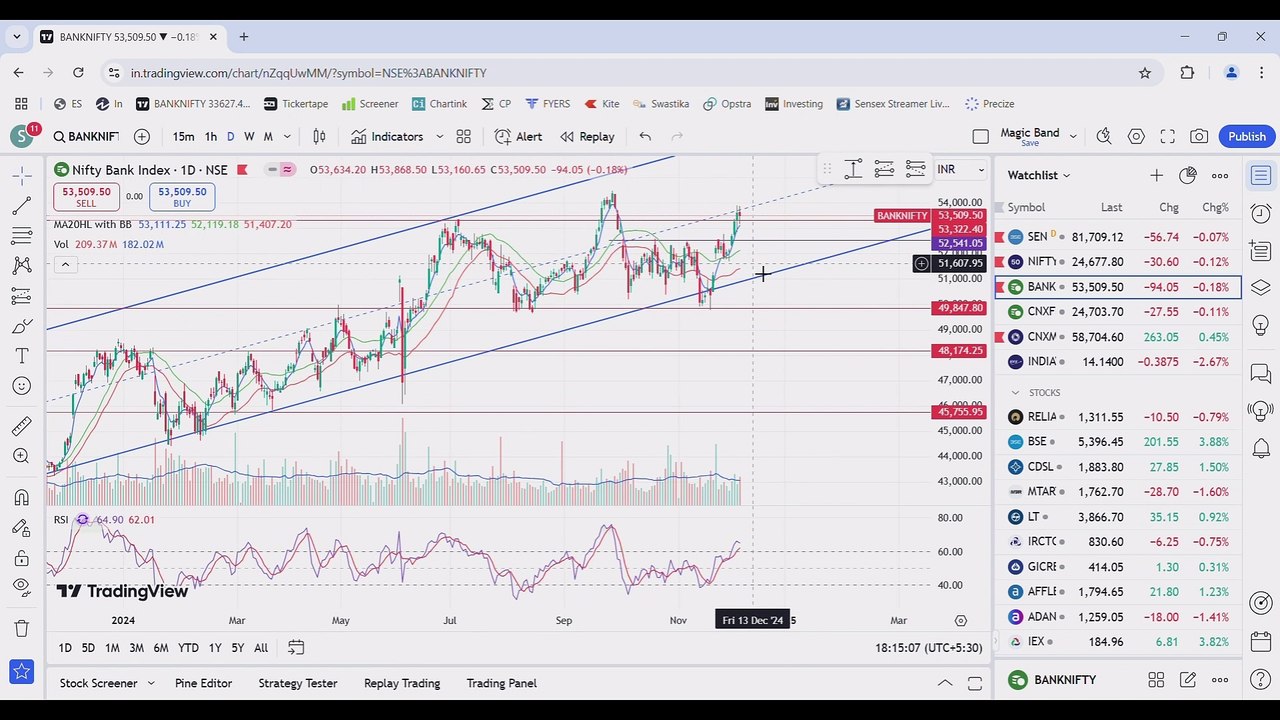Expand the favorite indicators dropdown arrow
The height and width of the screenshot is (720, 1280).
coord(439,137)
